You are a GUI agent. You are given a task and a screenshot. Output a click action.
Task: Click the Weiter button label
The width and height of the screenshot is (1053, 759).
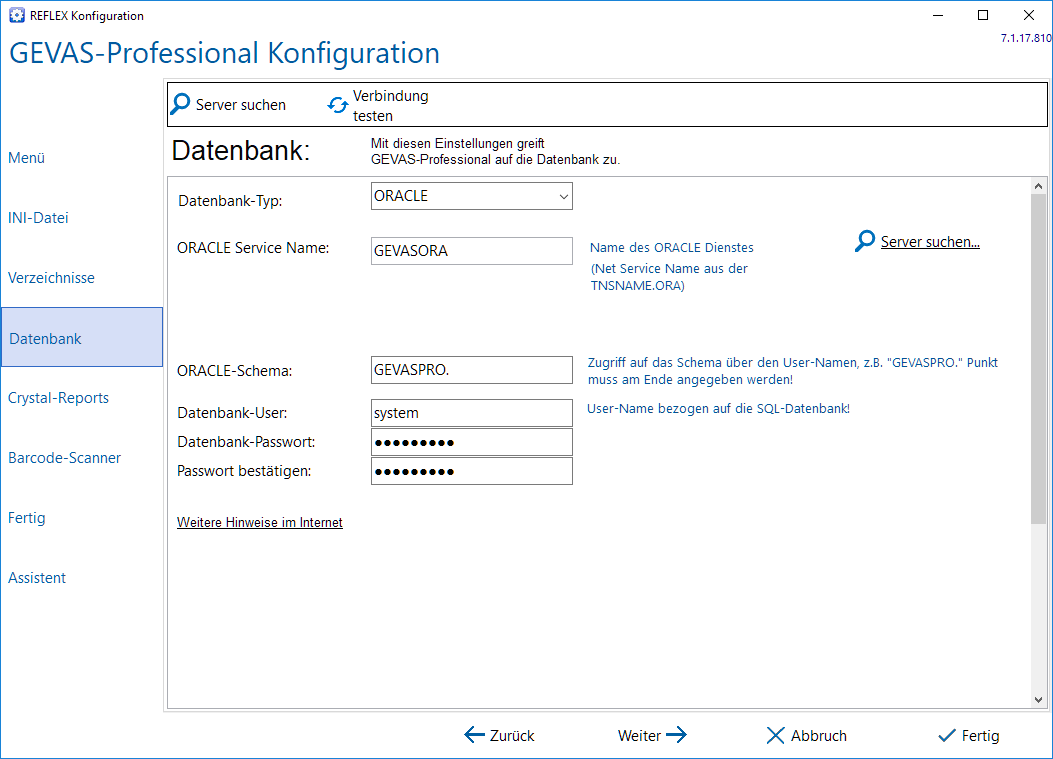coord(639,735)
